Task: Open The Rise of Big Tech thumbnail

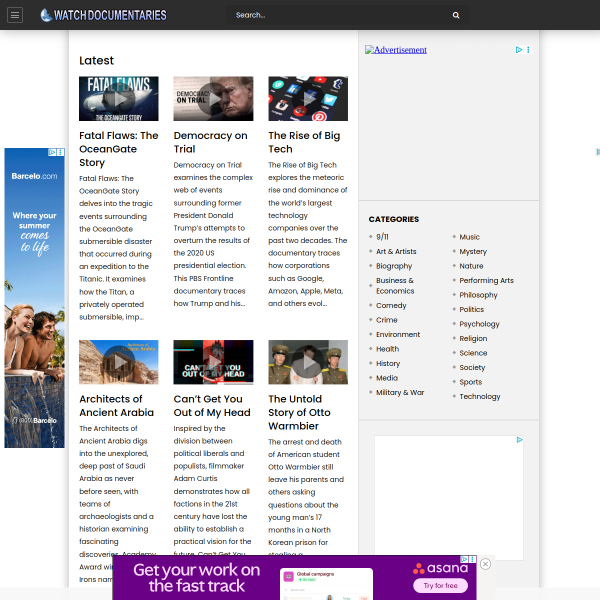Action: pyautogui.click(x=308, y=98)
